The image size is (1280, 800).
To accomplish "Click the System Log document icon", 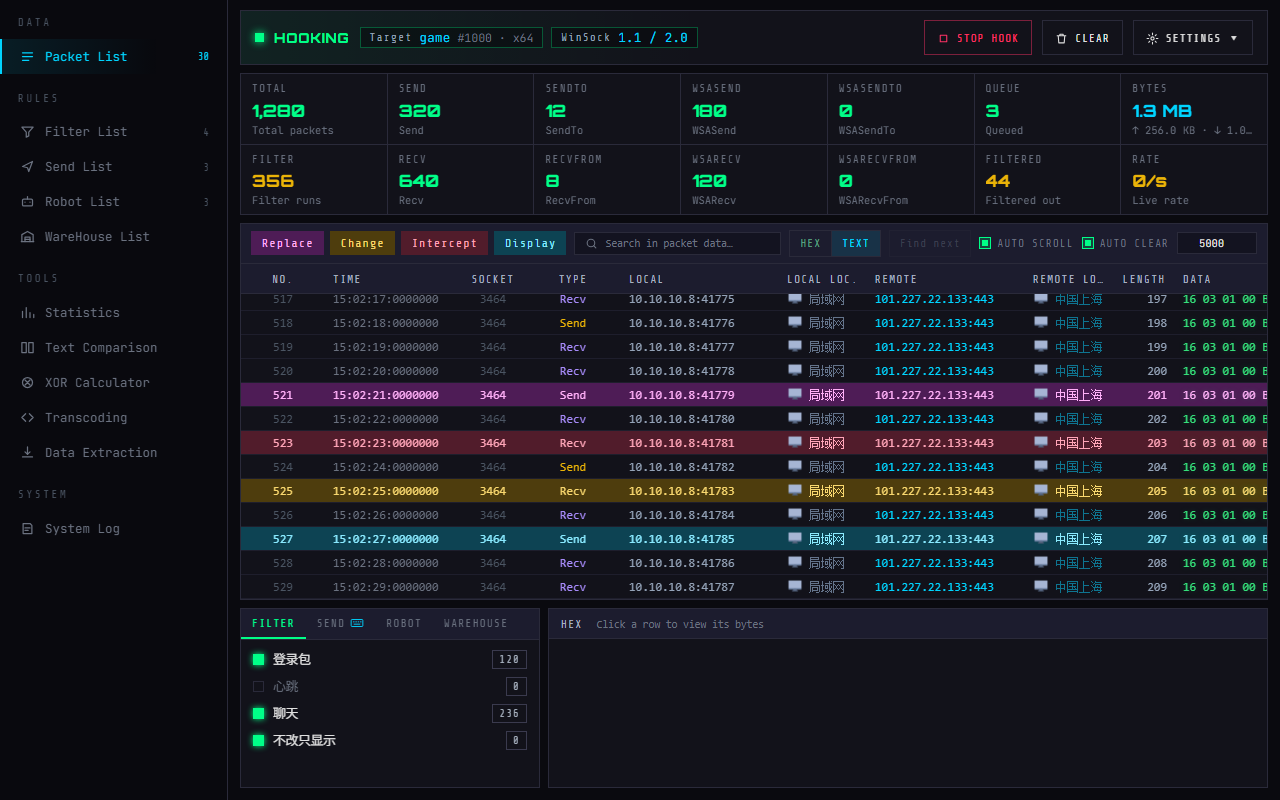I will pyautogui.click(x=27, y=529).
